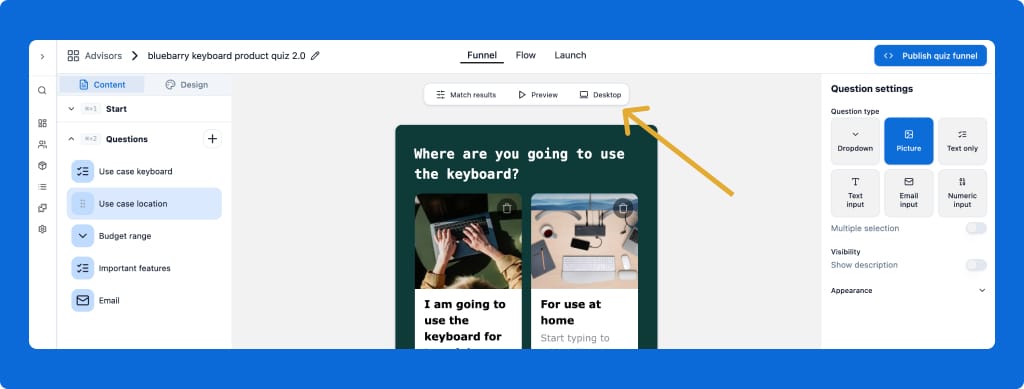This screenshot has width=1024, height=389.
Task: Click the pencil icon to rename the quiz
Action: [315, 56]
